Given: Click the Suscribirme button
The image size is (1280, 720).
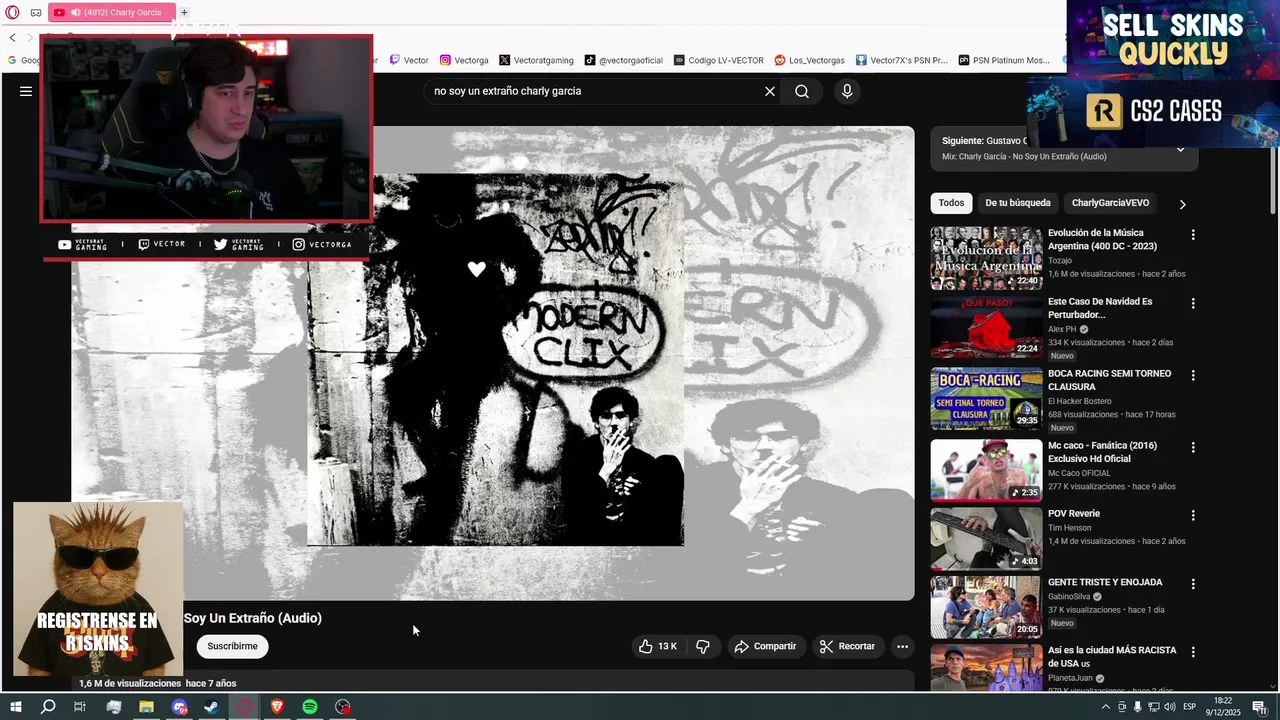Looking at the screenshot, I should (x=232, y=646).
